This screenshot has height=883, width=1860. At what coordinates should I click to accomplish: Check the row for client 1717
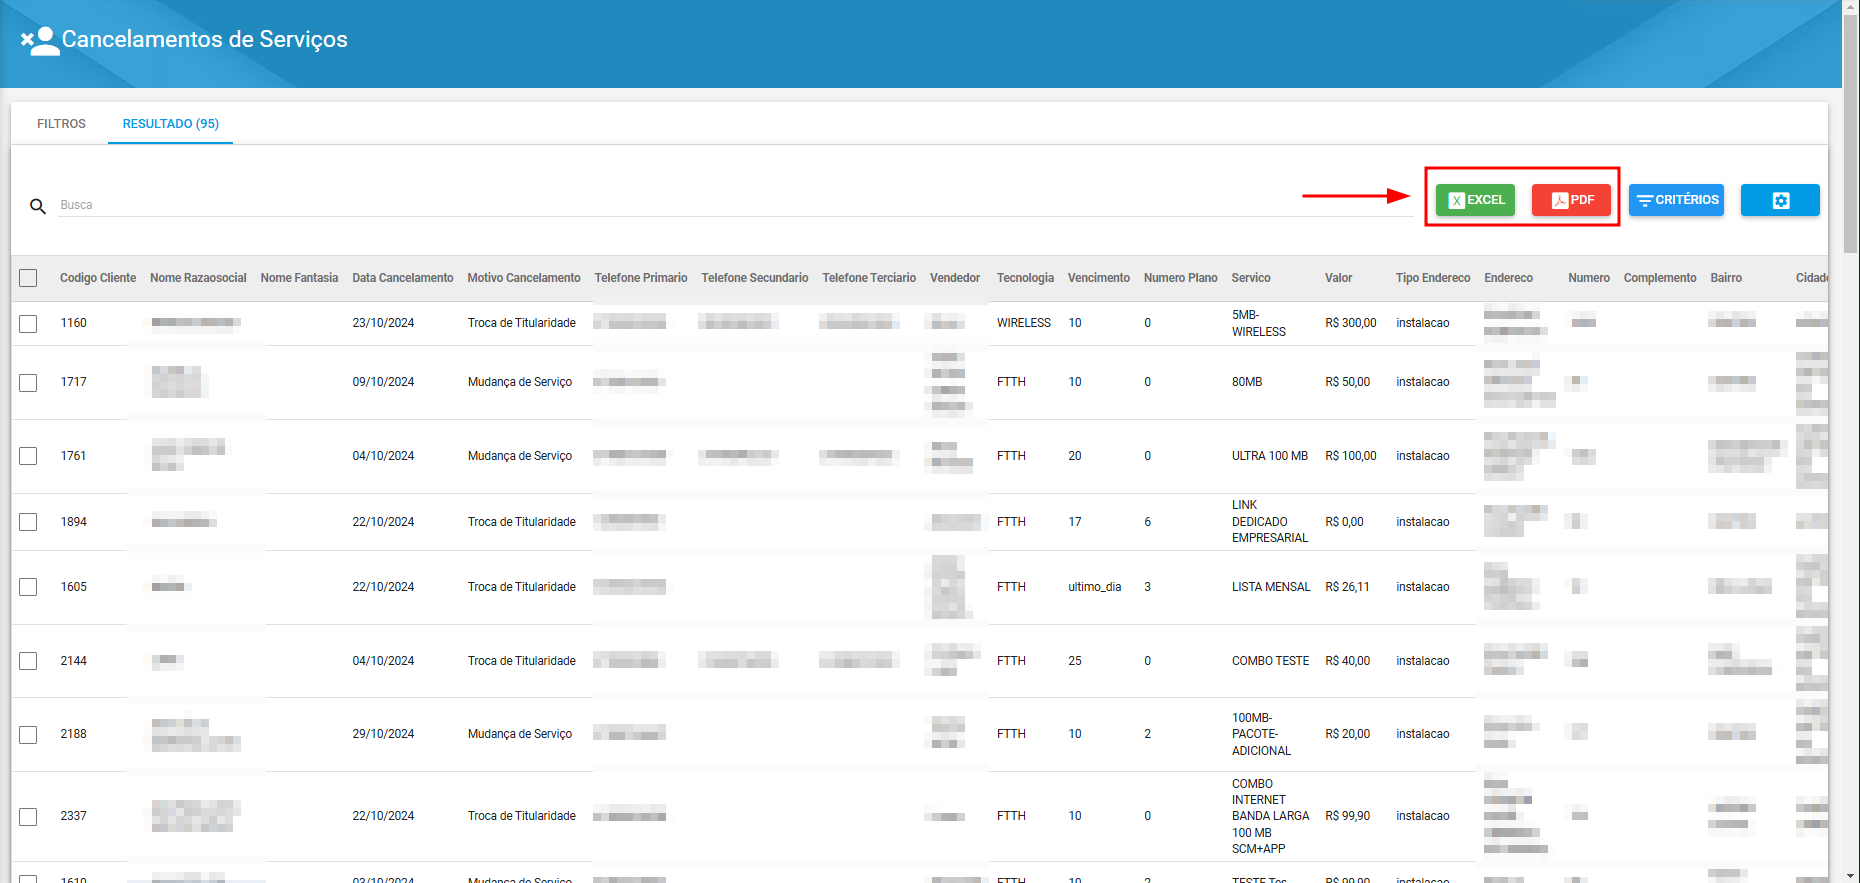point(28,383)
